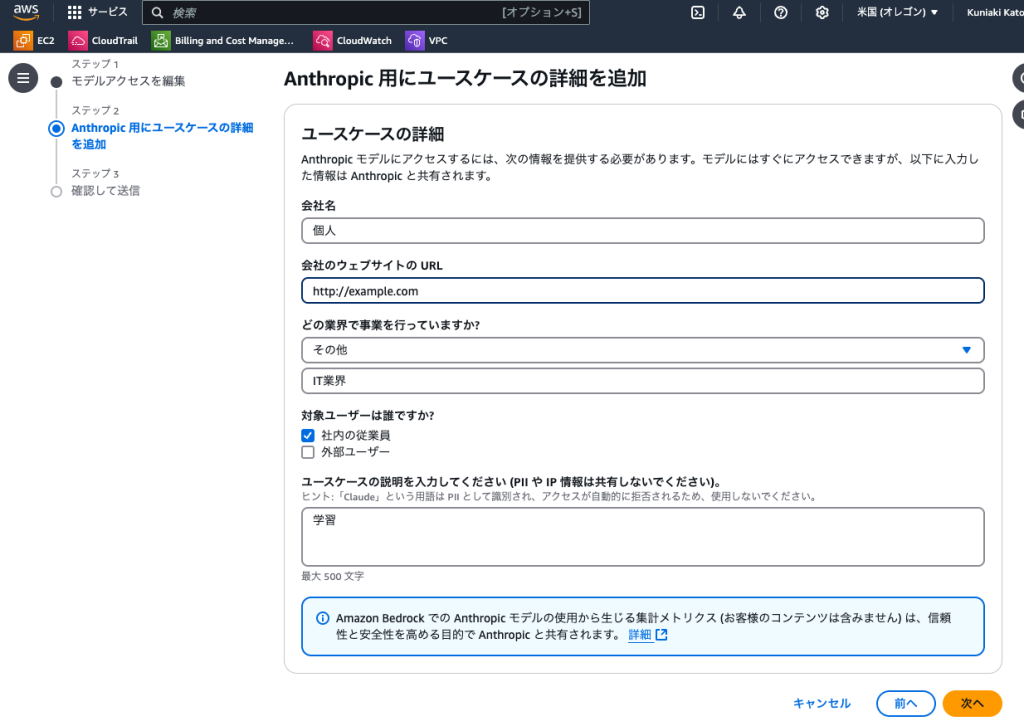Open Billing and Cost Management shortcut
1024x726 pixels.
(x=223, y=40)
